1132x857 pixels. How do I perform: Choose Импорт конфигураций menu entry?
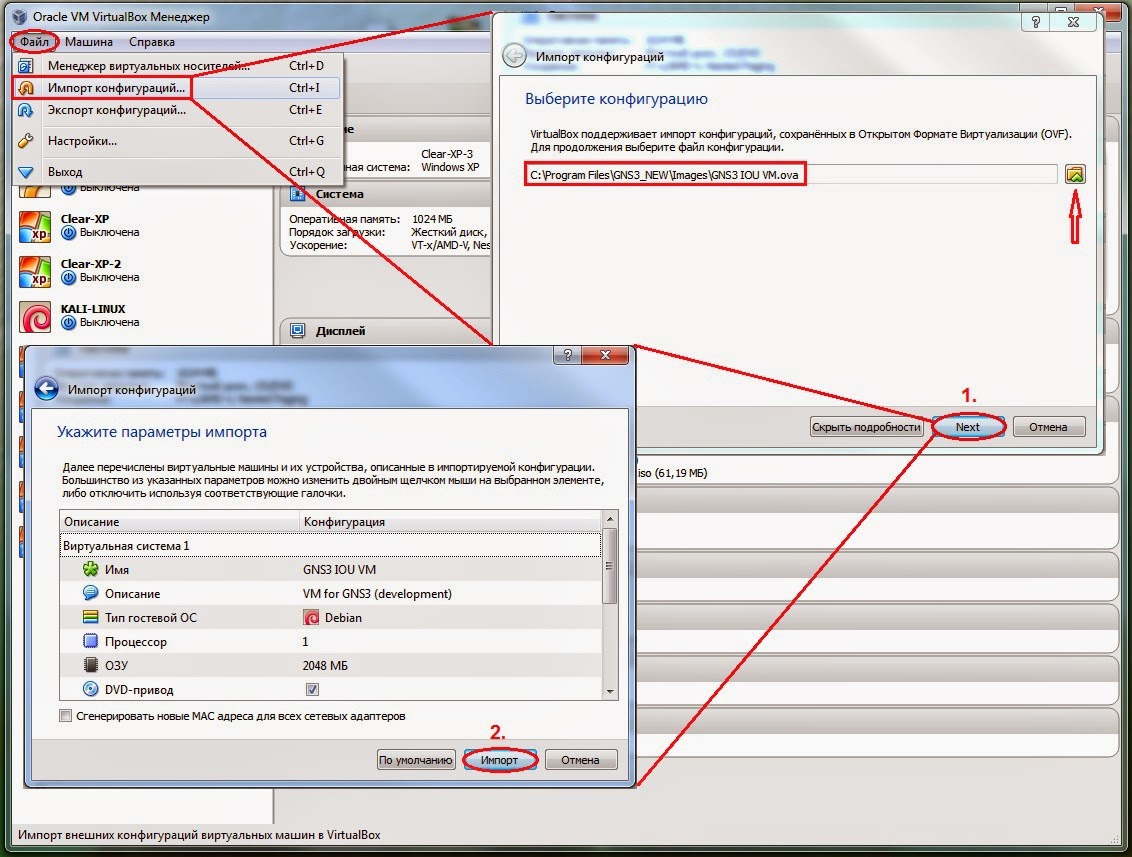177,88
